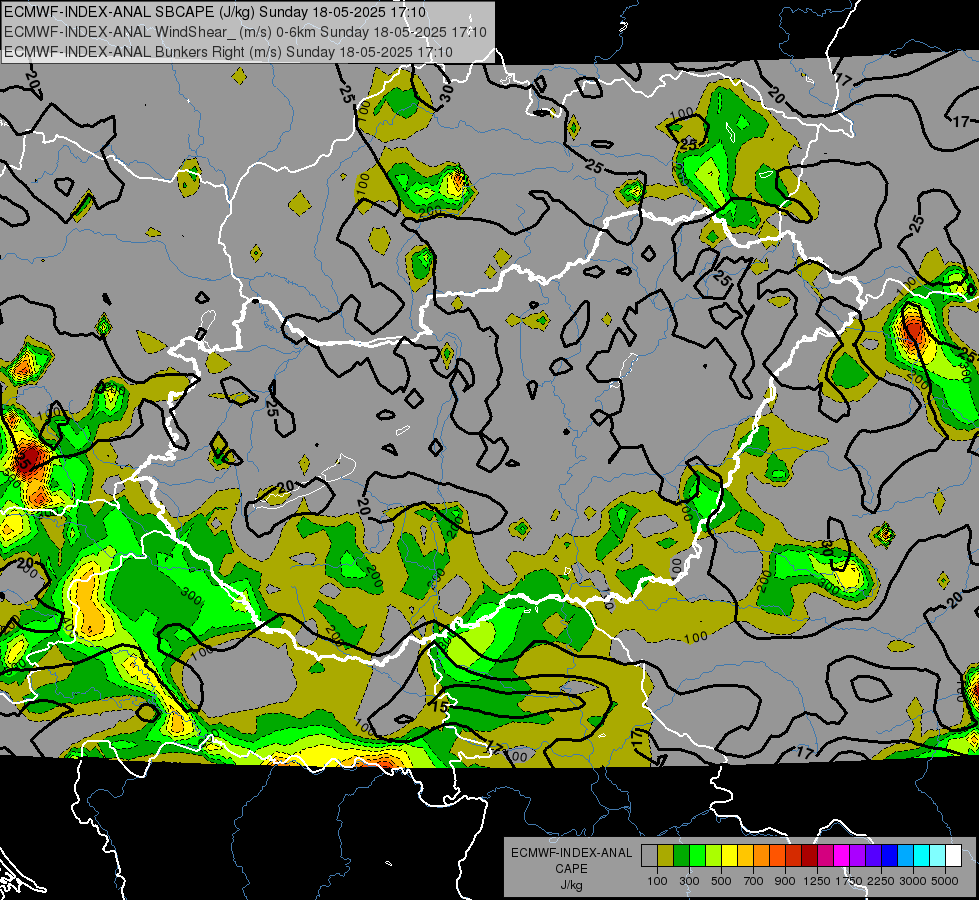This screenshot has height=900, width=979.
Task: Choose the pure yellow legend swatch
Action: pyautogui.click(x=730, y=856)
